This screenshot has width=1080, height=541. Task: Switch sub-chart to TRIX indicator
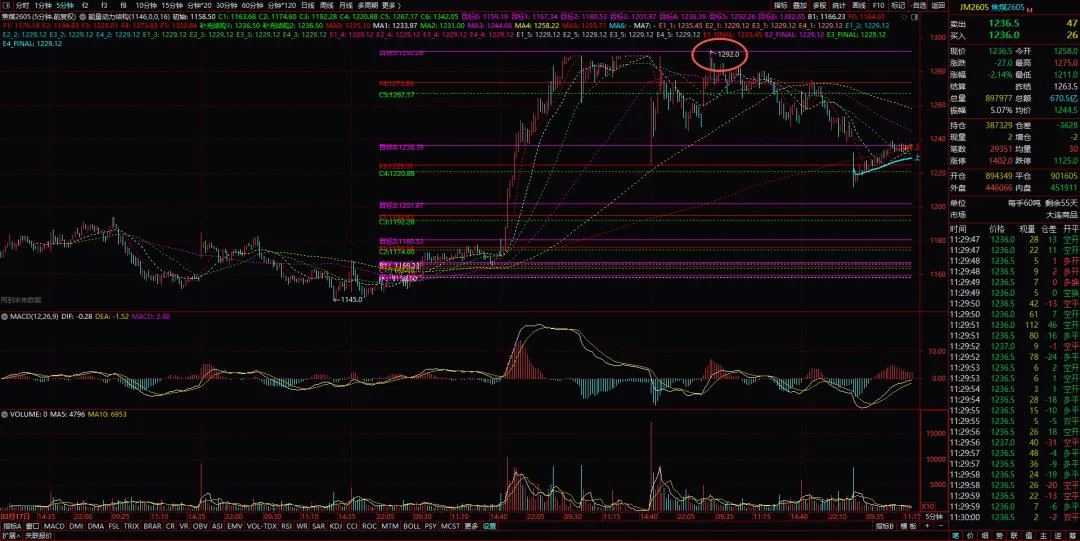131,526
